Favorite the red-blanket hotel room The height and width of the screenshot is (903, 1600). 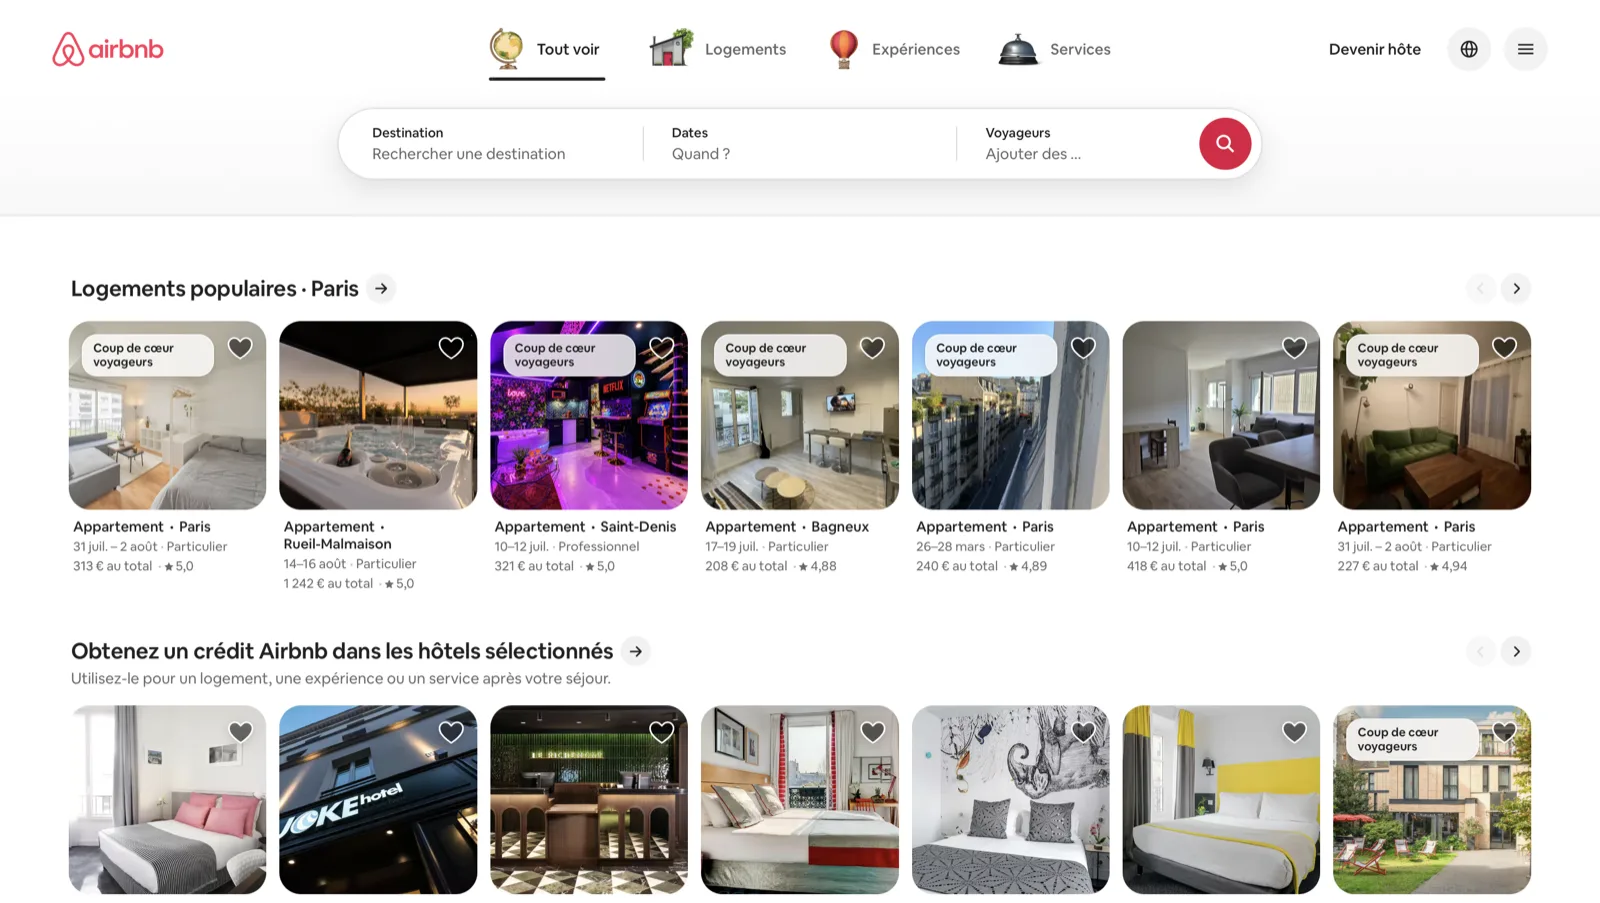click(872, 732)
